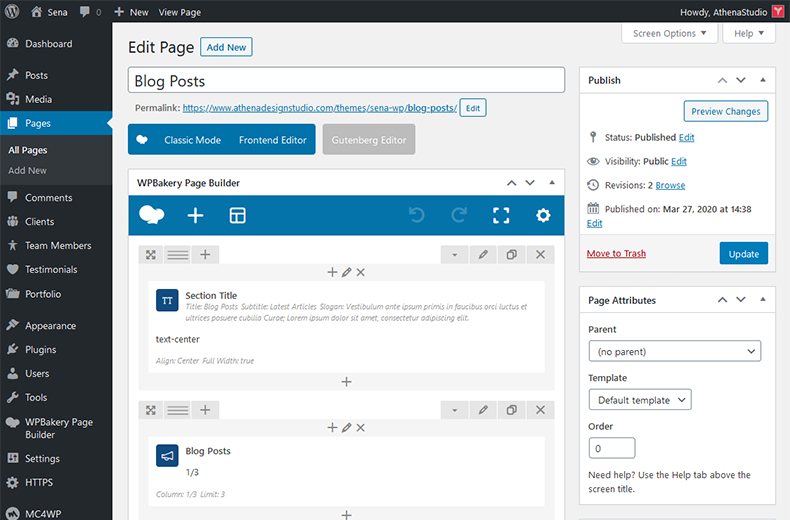
Task: Toggle collapse arrow on Blog Posts row
Action: tap(454, 410)
